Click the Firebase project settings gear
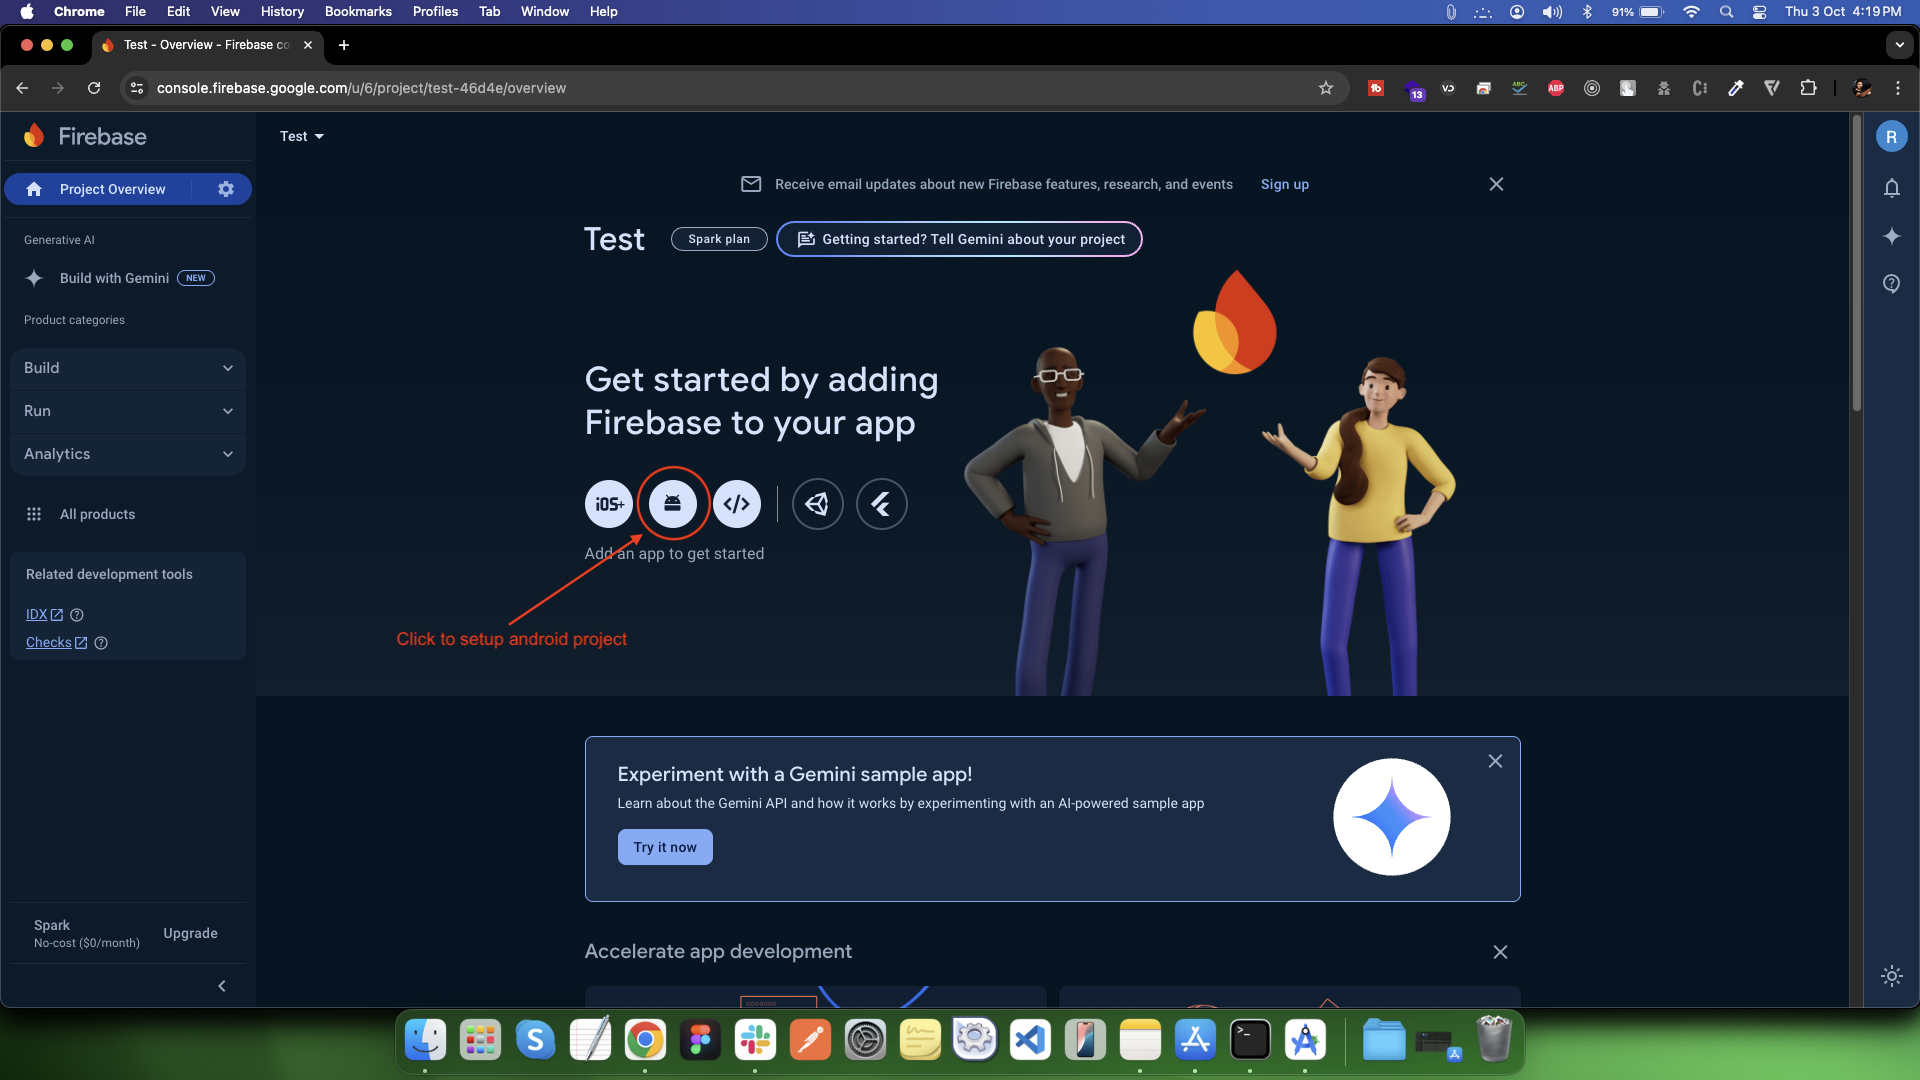The height and width of the screenshot is (1080, 1920). click(x=227, y=189)
